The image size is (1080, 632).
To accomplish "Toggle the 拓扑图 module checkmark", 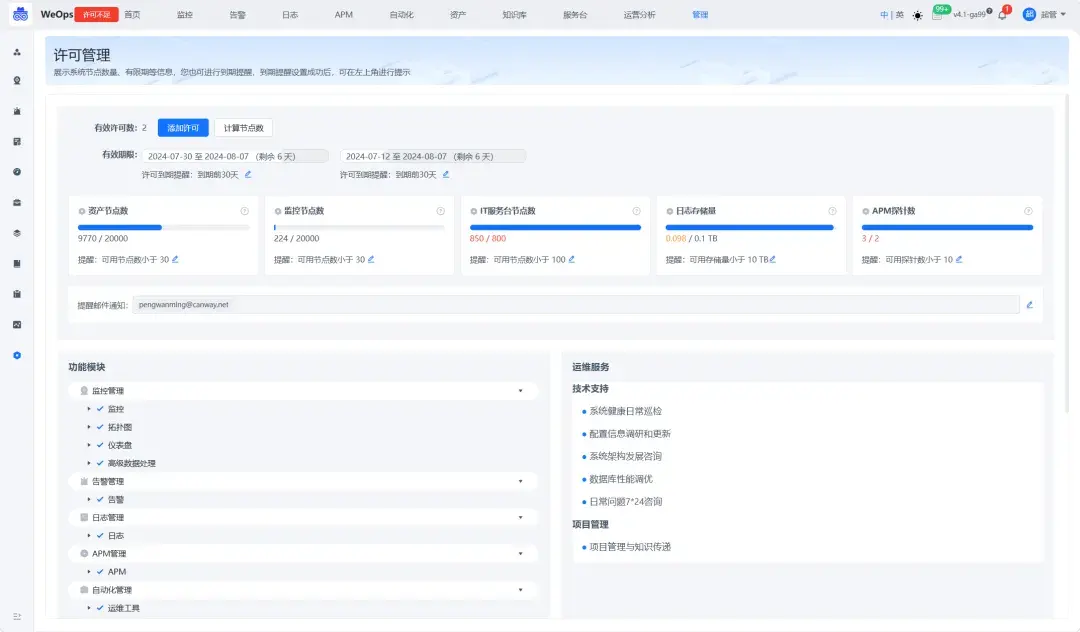I will pyautogui.click(x=100, y=427).
